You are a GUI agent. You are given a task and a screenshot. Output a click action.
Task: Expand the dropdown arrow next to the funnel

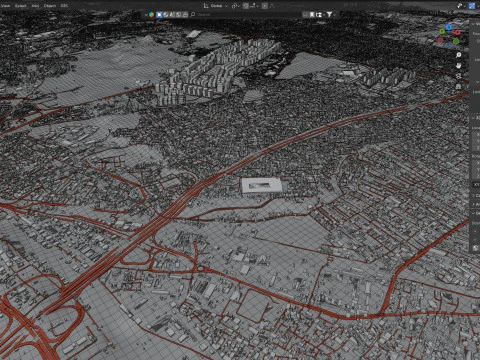(334, 14)
